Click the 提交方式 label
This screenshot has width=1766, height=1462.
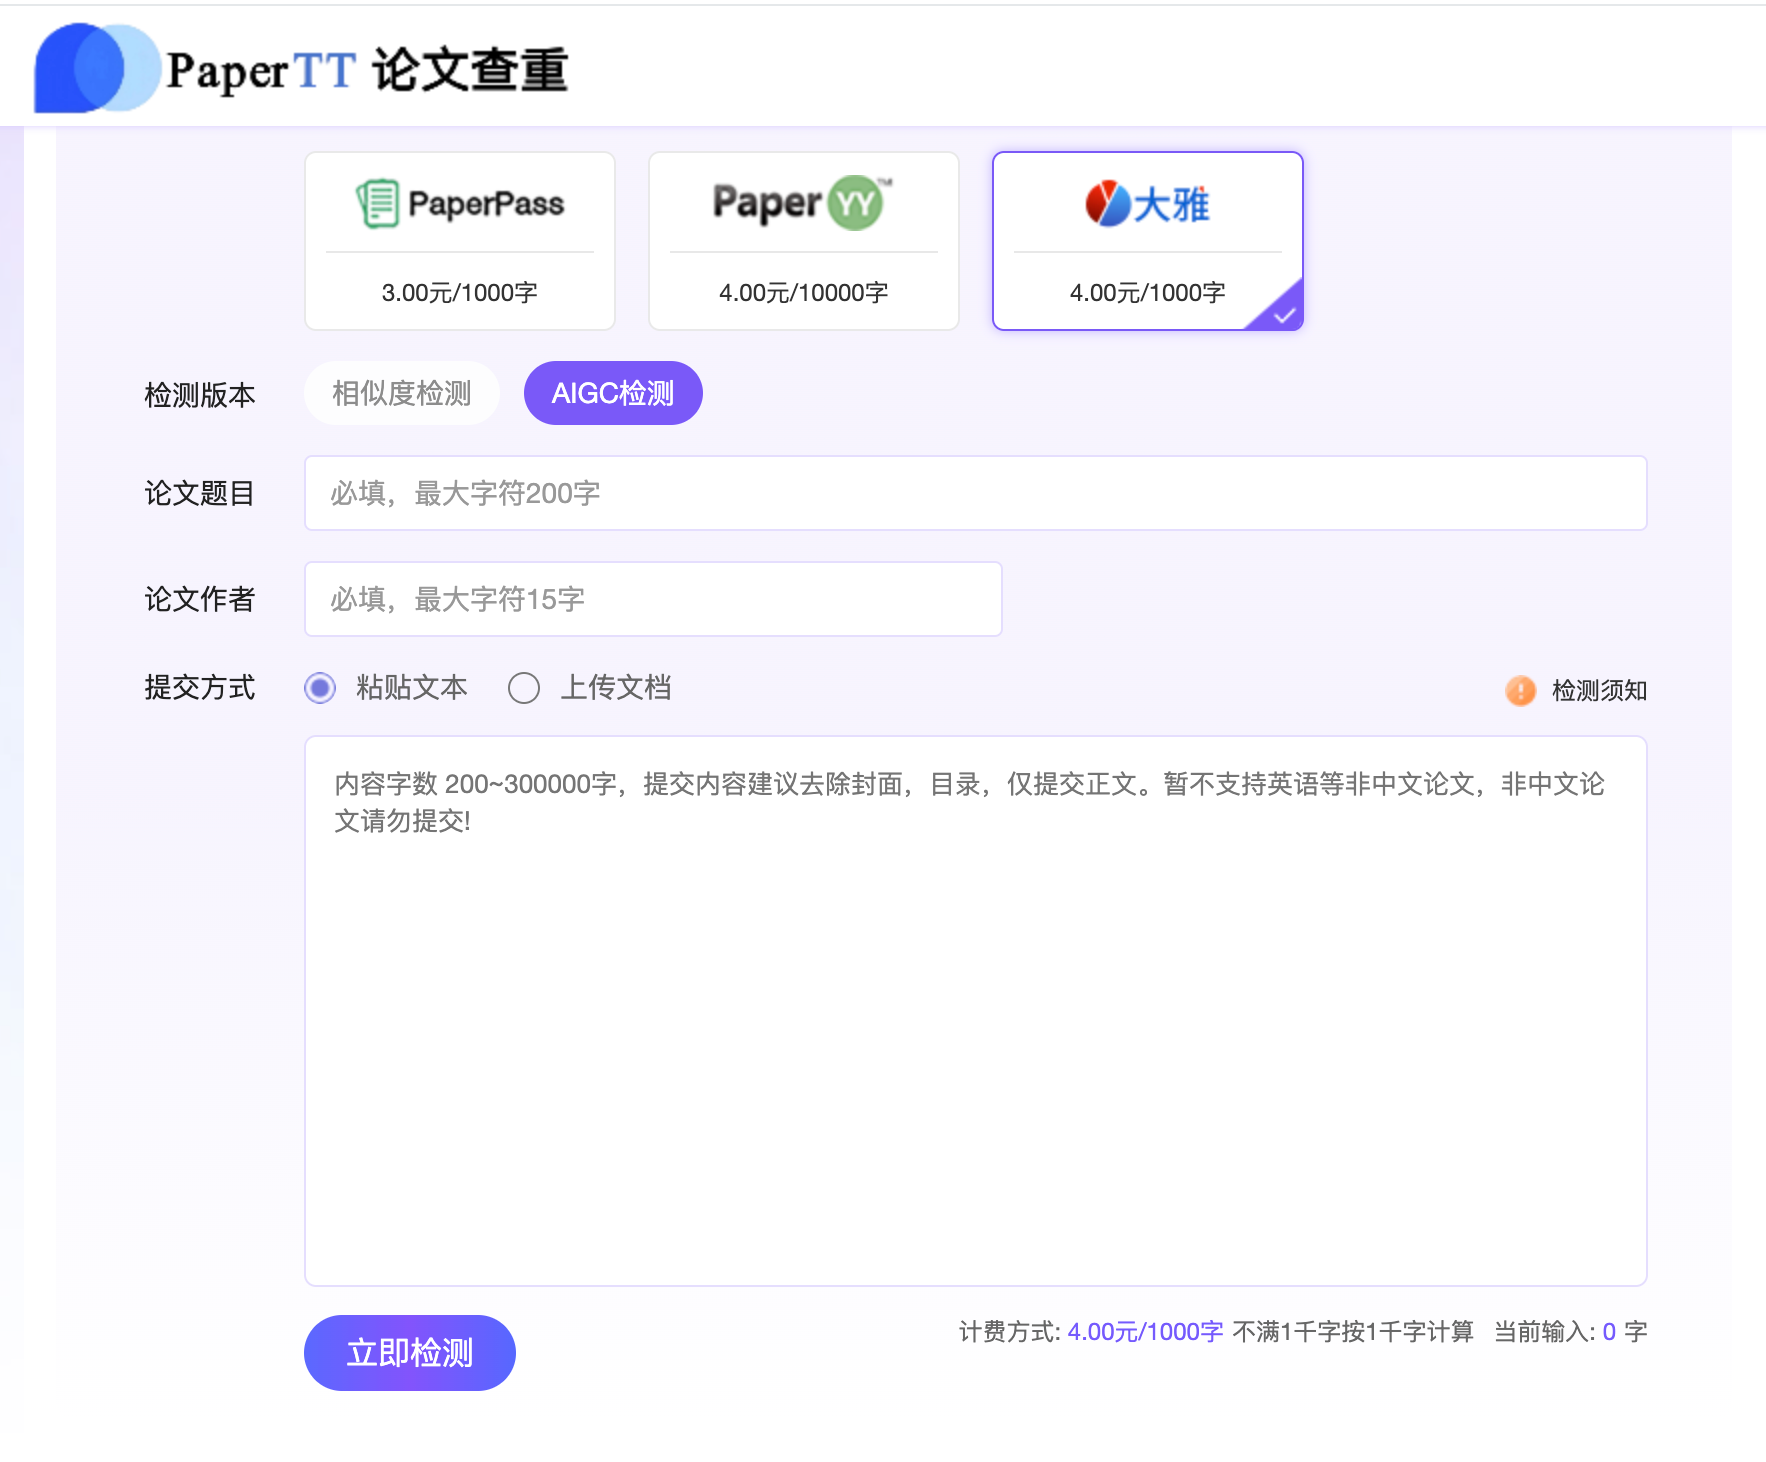click(200, 687)
